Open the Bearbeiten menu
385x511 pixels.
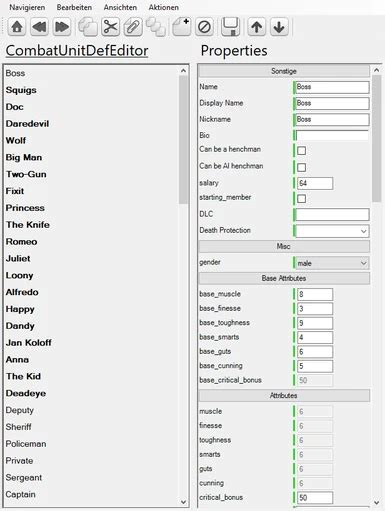(x=74, y=7)
